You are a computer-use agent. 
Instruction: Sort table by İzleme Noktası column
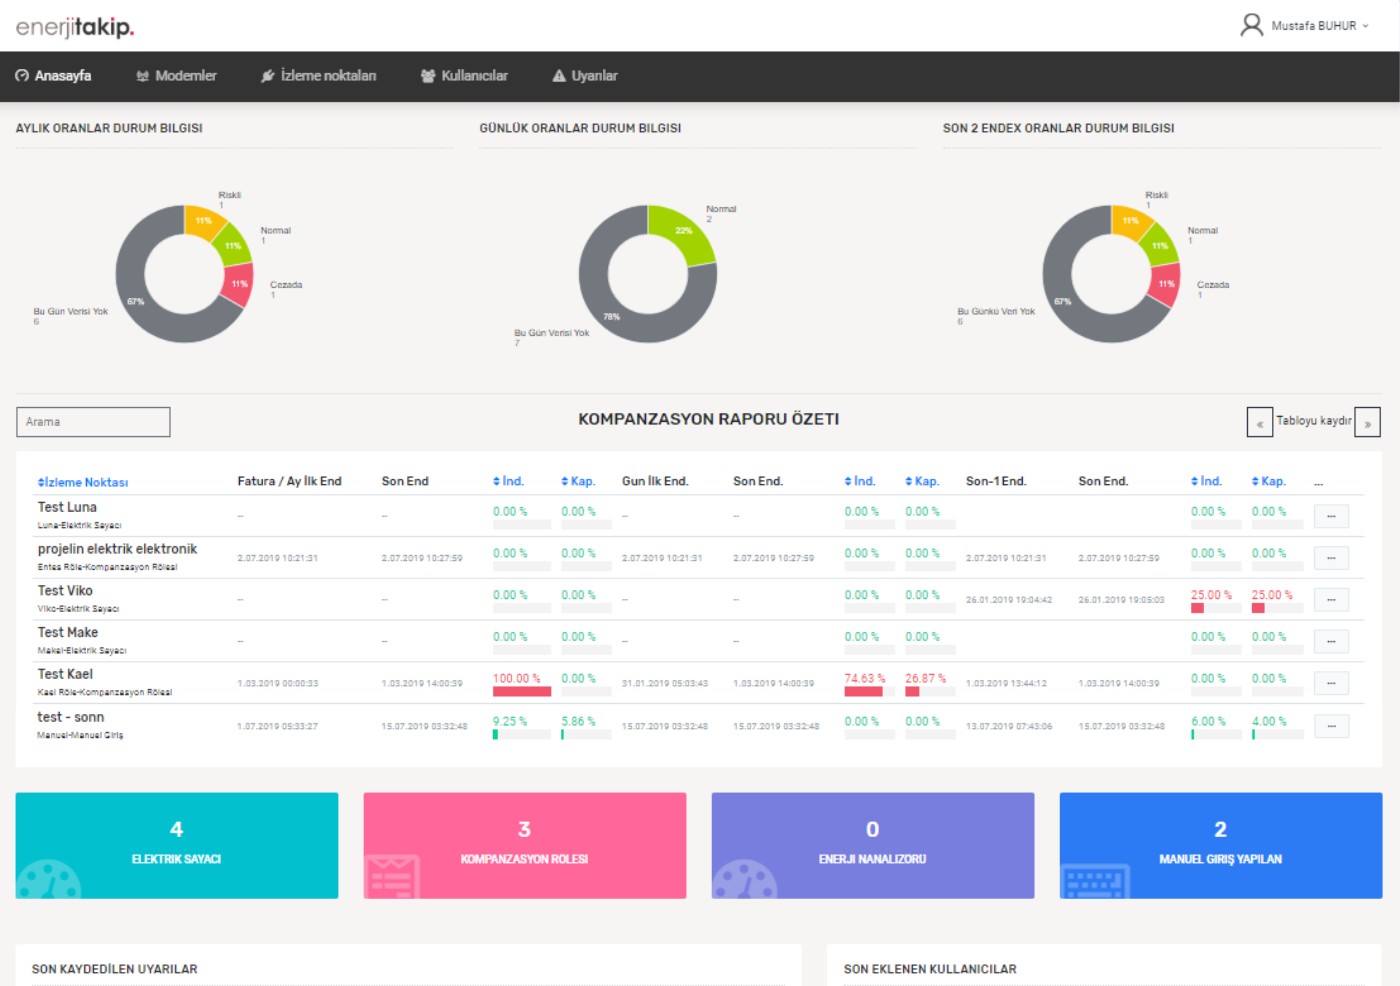(x=83, y=482)
